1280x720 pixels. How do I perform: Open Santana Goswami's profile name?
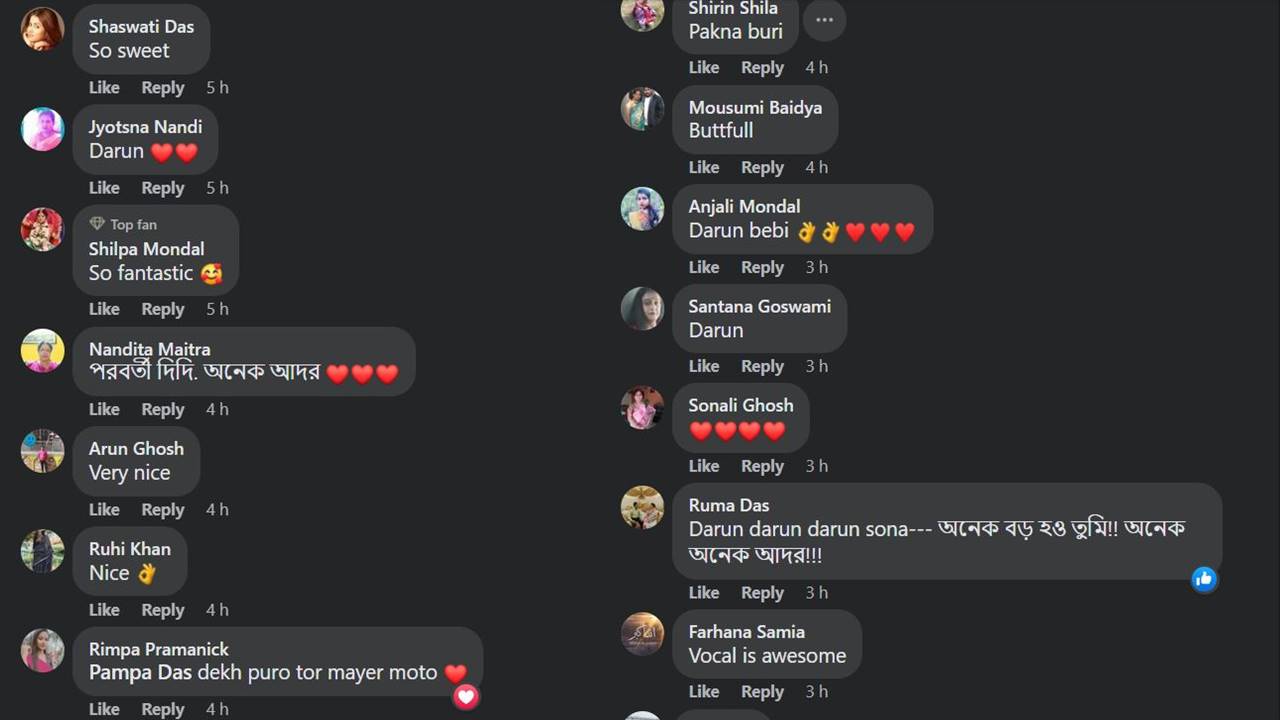(760, 306)
